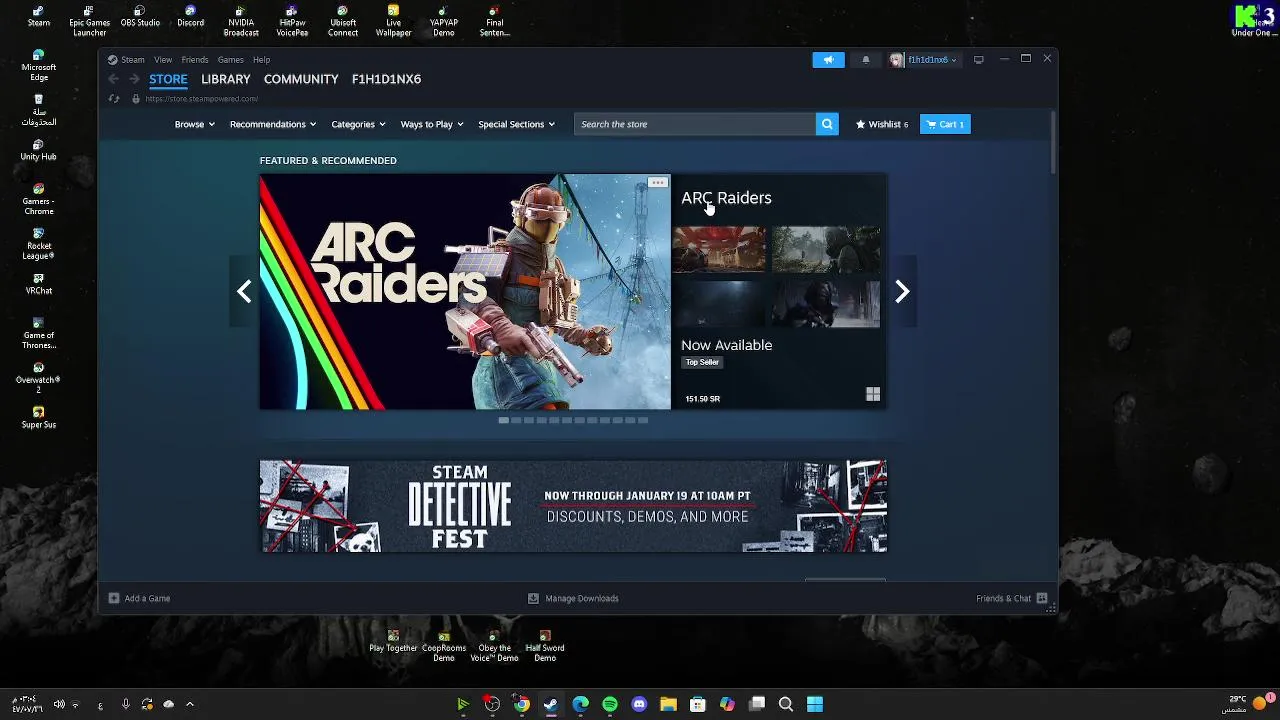Click the Search the store field

(x=695, y=124)
